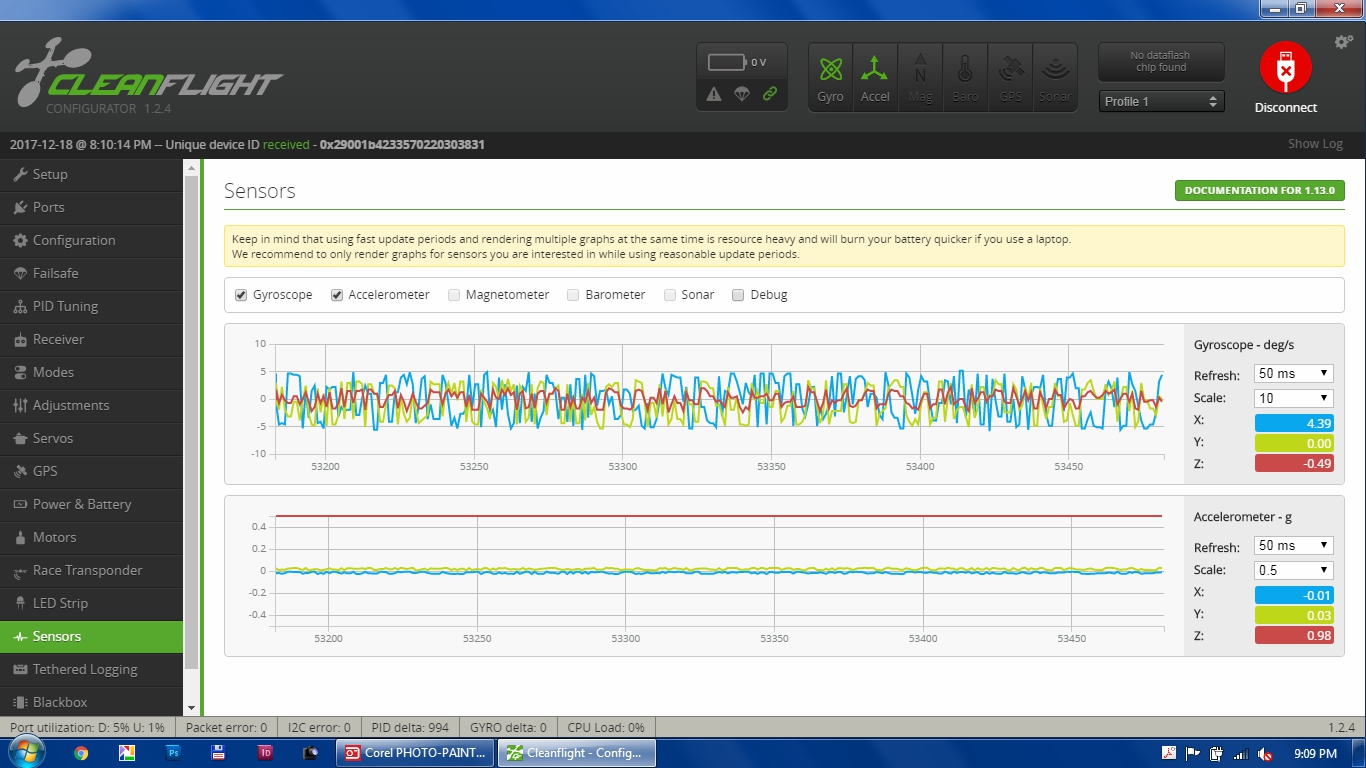Open Accelerometer Scale dropdown
Image resolution: width=1366 pixels, height=768 pixels.
click(x=1293, y=570)
